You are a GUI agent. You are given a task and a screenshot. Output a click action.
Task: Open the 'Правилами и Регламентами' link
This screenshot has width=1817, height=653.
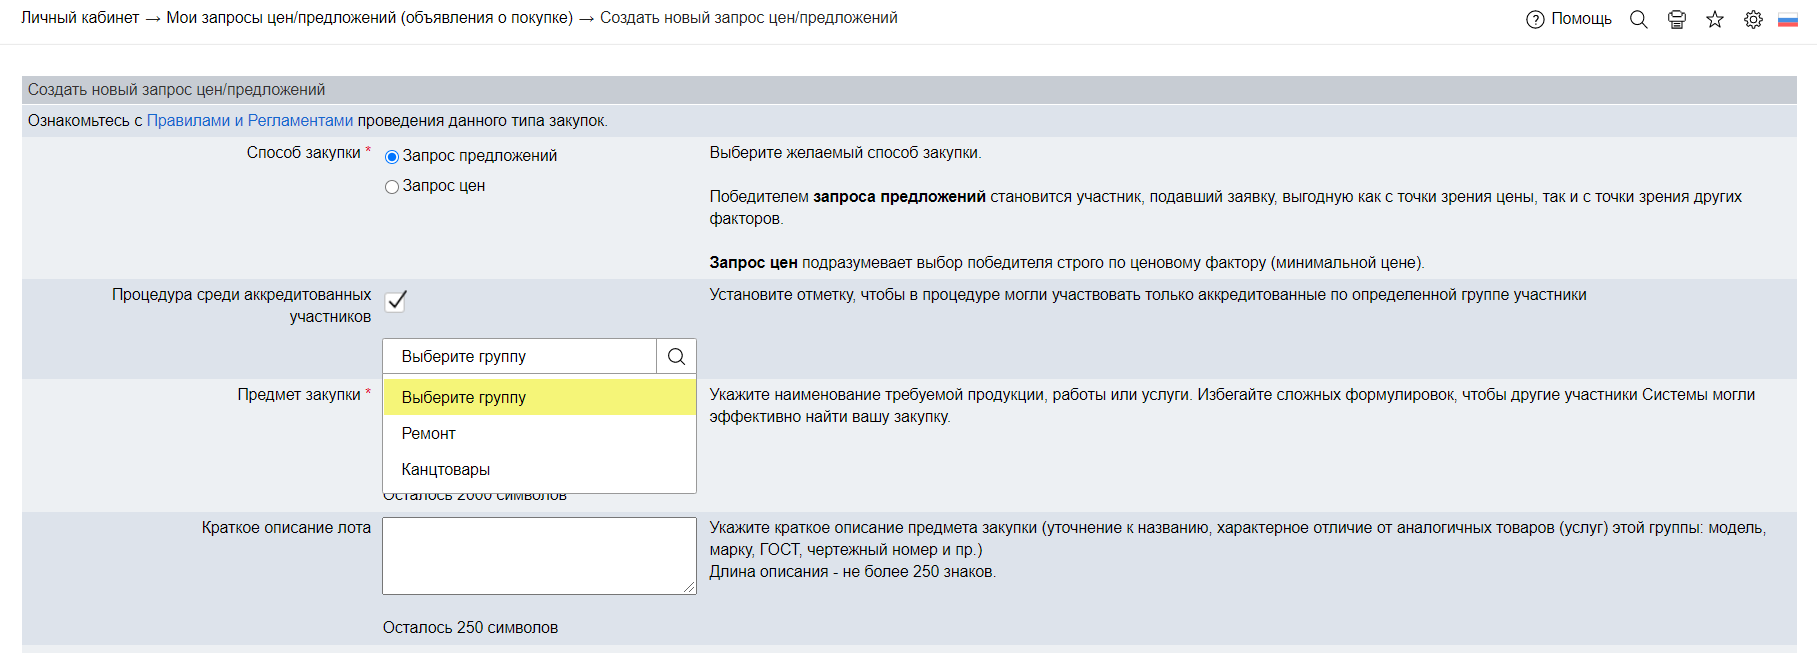249,121
